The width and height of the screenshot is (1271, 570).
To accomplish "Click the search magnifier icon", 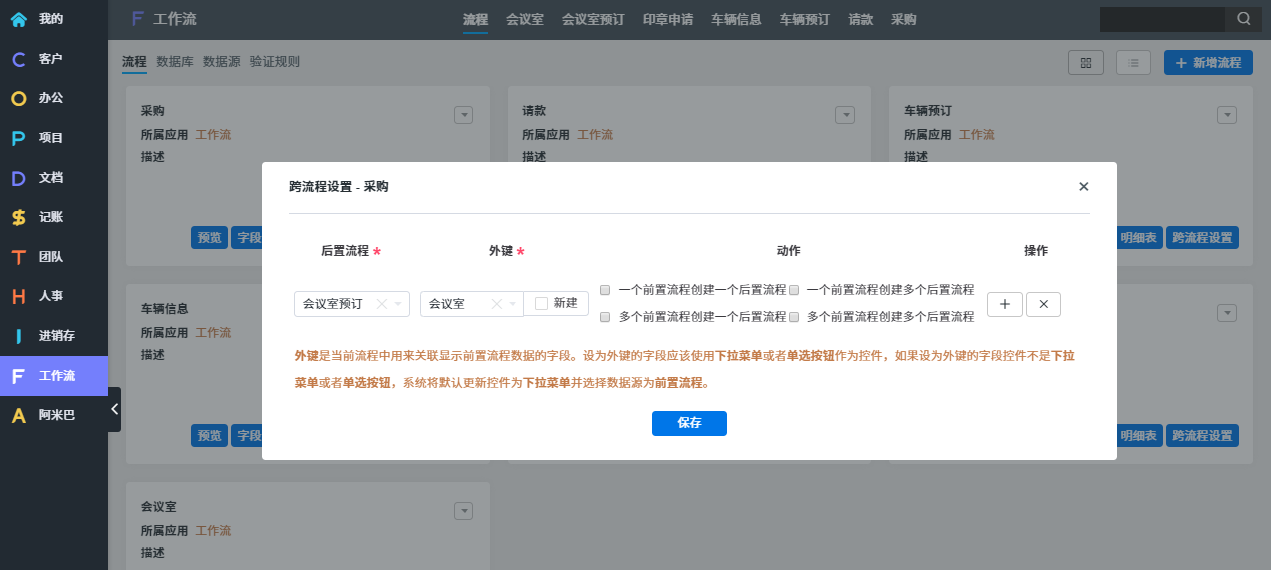I will point(1243,19).
